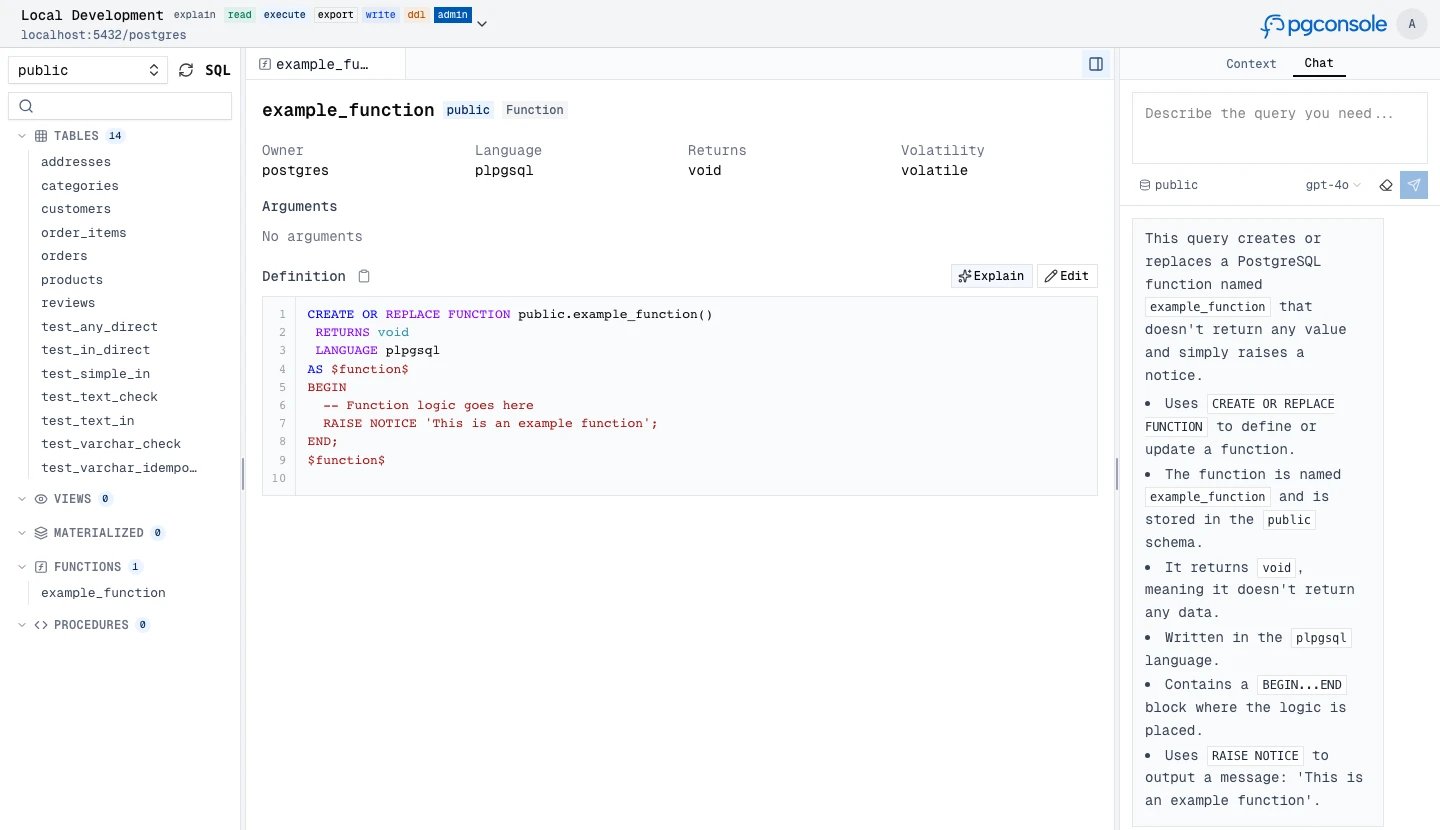The width and height of the screenshot is (1440, 830).
Task: Click the user avatar A
Action: point(1412,24)
